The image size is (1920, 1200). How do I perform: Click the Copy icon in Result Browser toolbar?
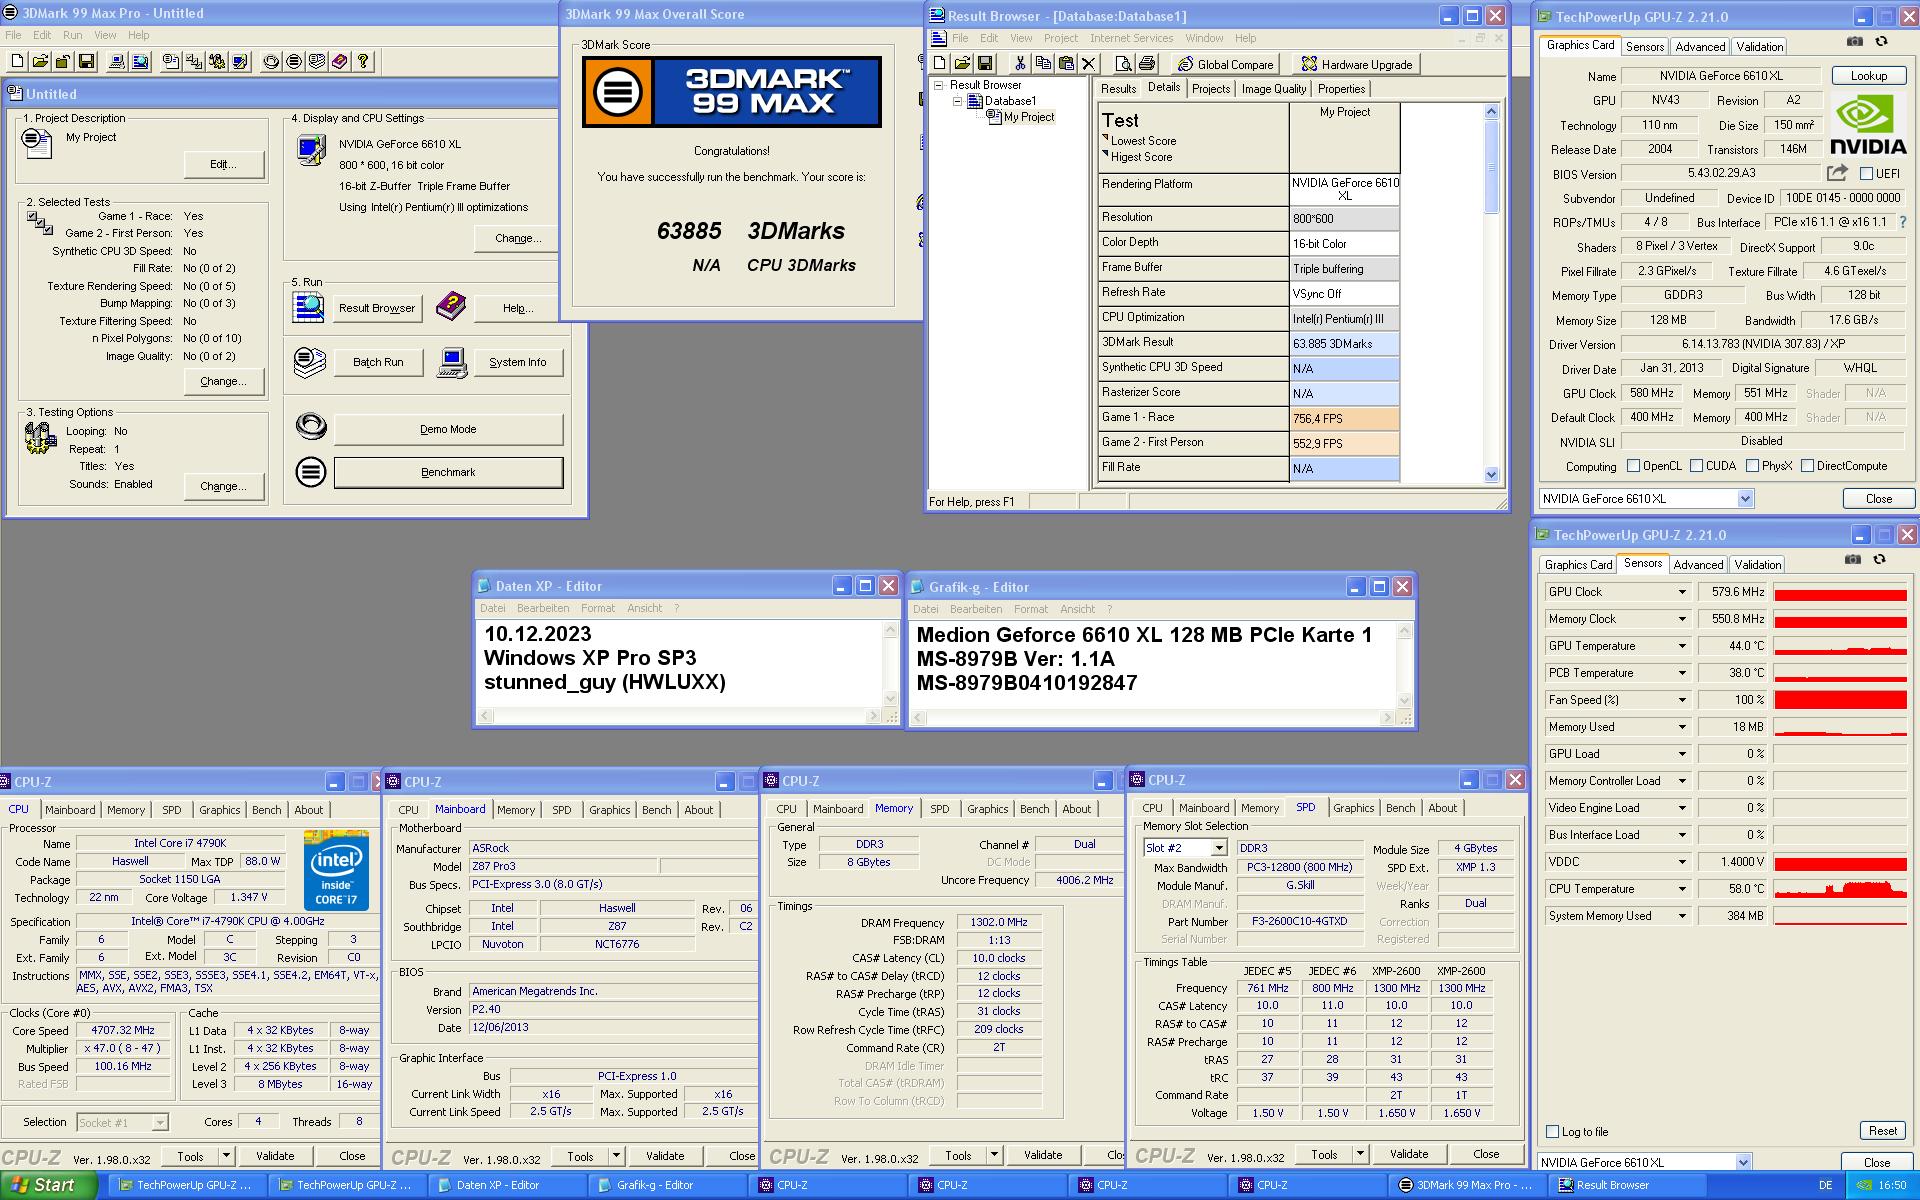click(1043, 64)
